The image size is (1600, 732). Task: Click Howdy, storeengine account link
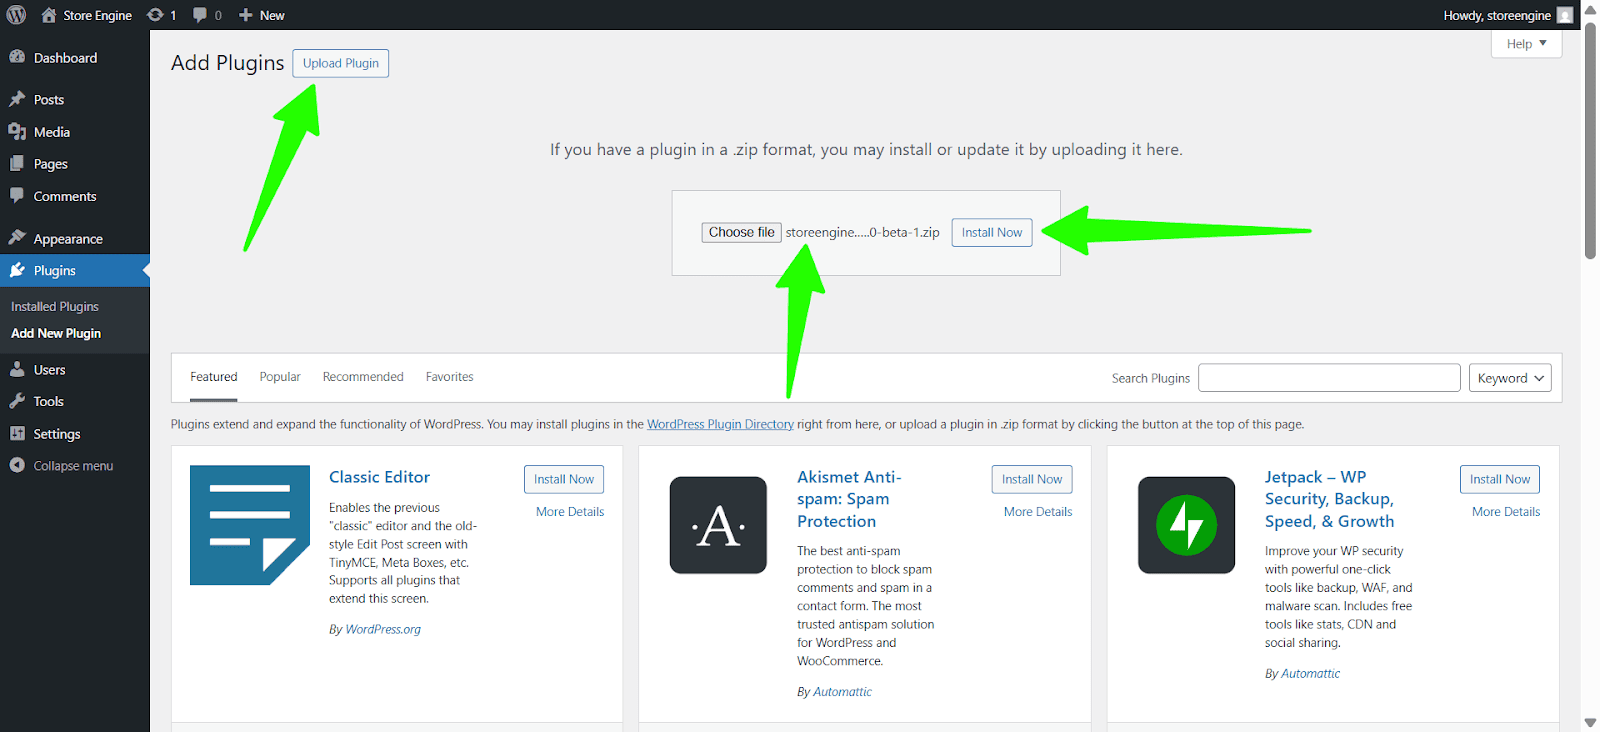(1497, 15)
